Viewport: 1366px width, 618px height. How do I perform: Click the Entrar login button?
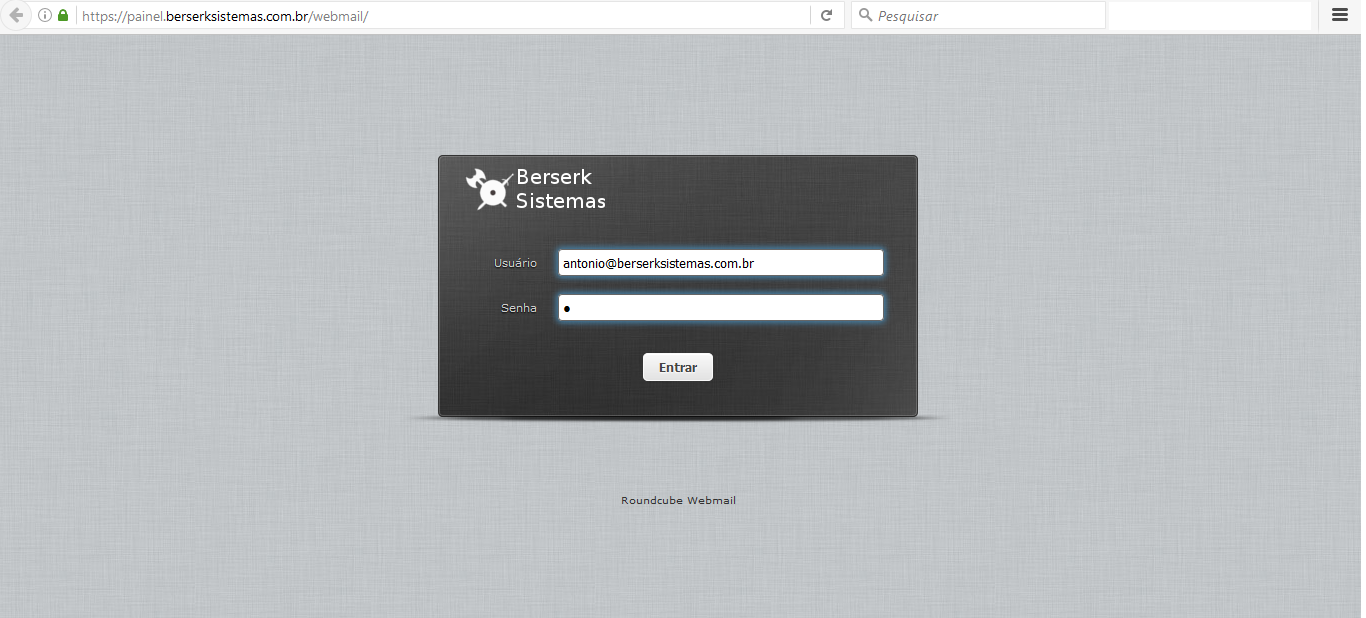(x=678, y=367)
